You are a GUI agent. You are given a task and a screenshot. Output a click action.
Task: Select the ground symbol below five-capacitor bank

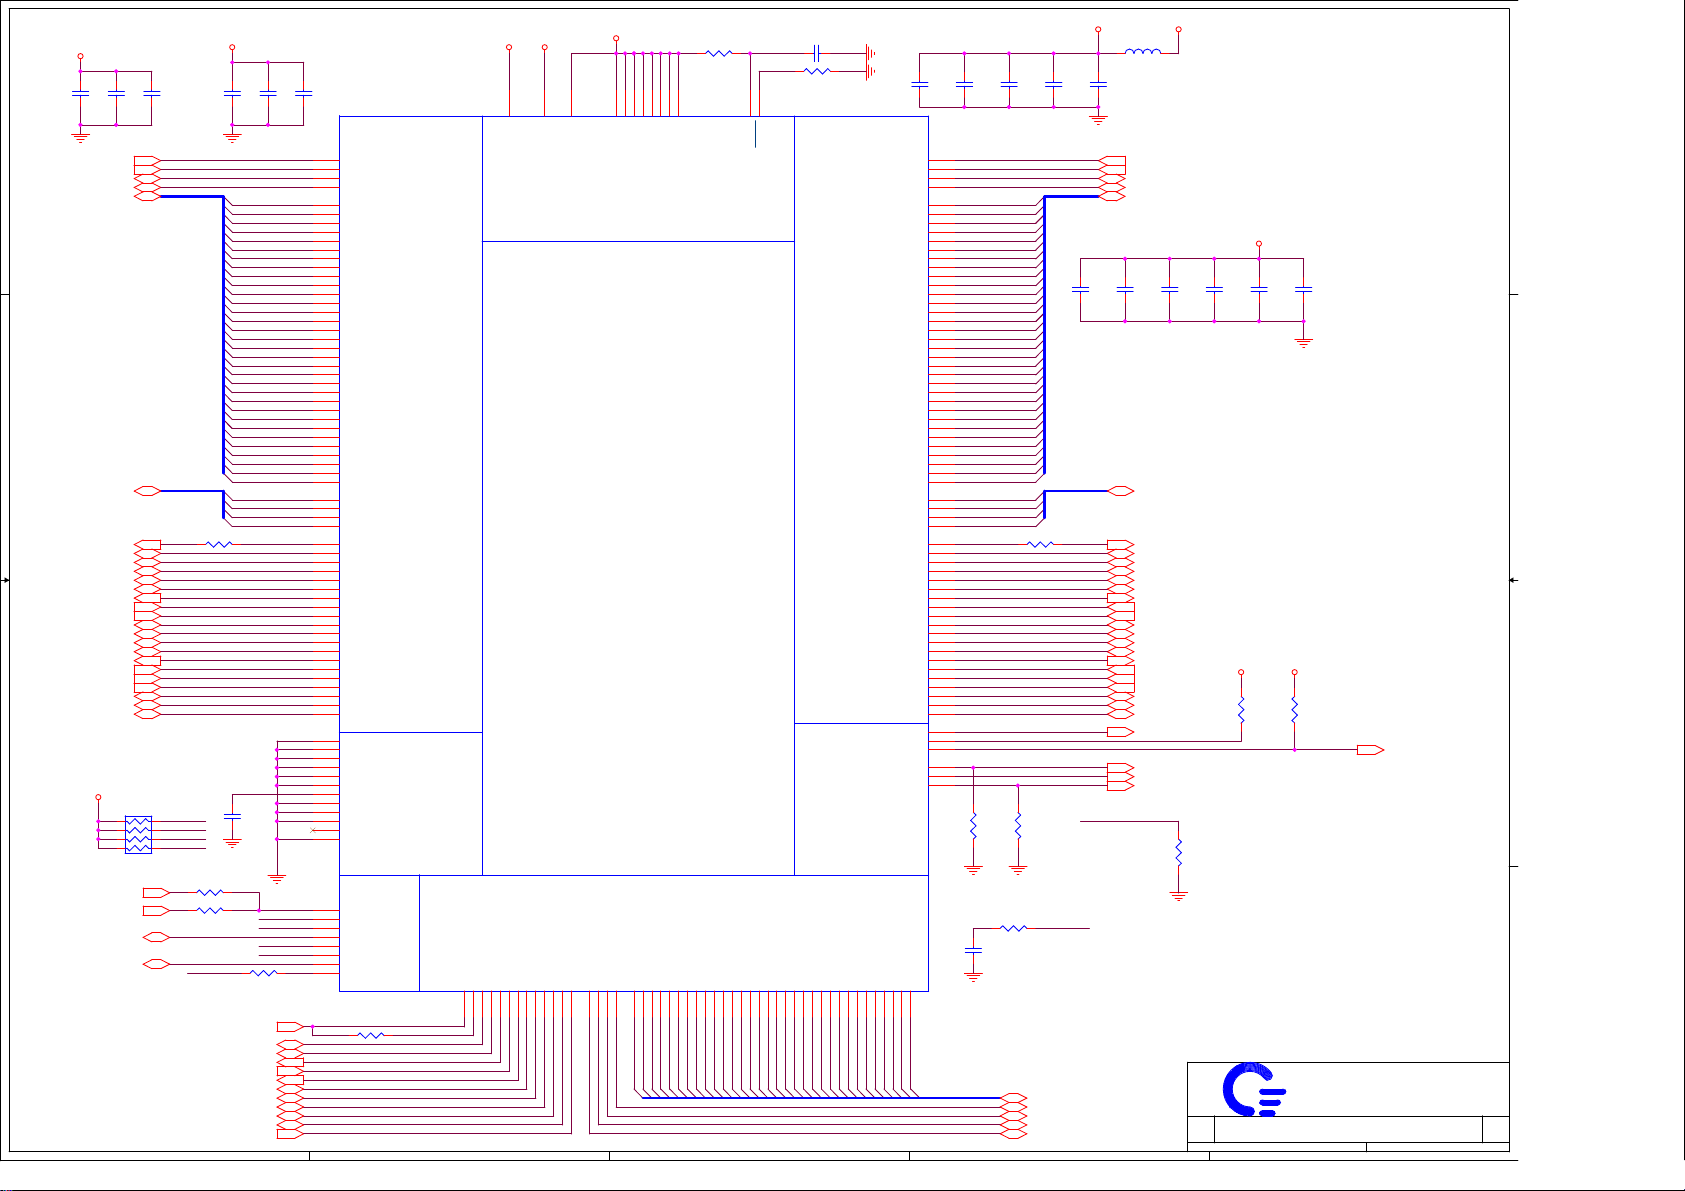(x=1098, y=120)
